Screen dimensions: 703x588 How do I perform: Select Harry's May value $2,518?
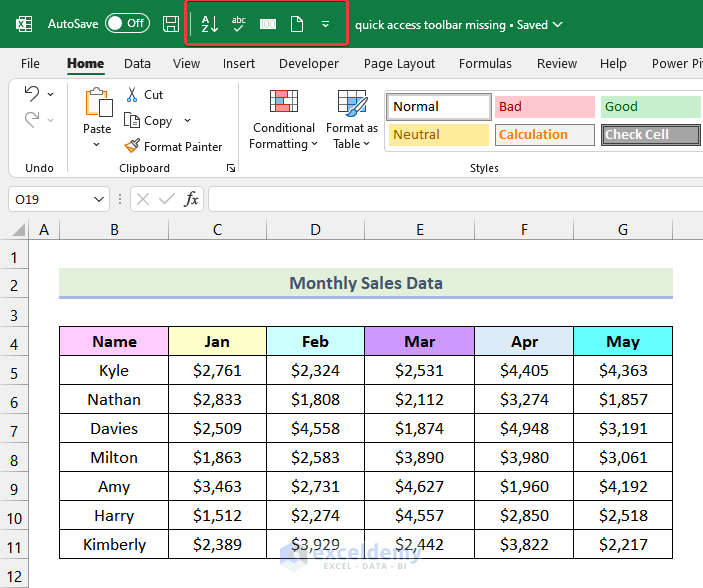[623, 515]
